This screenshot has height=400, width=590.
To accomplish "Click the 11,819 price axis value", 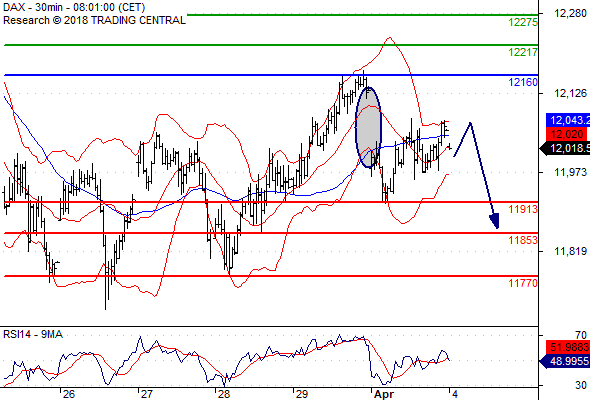I will click(x=570, y=251).
